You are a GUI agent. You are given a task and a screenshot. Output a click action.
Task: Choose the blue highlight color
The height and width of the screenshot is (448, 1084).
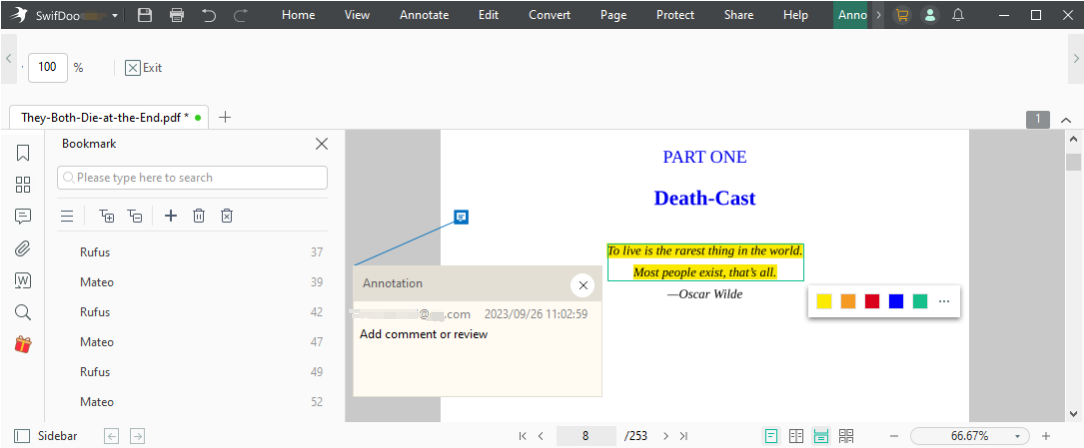(896, 301)
